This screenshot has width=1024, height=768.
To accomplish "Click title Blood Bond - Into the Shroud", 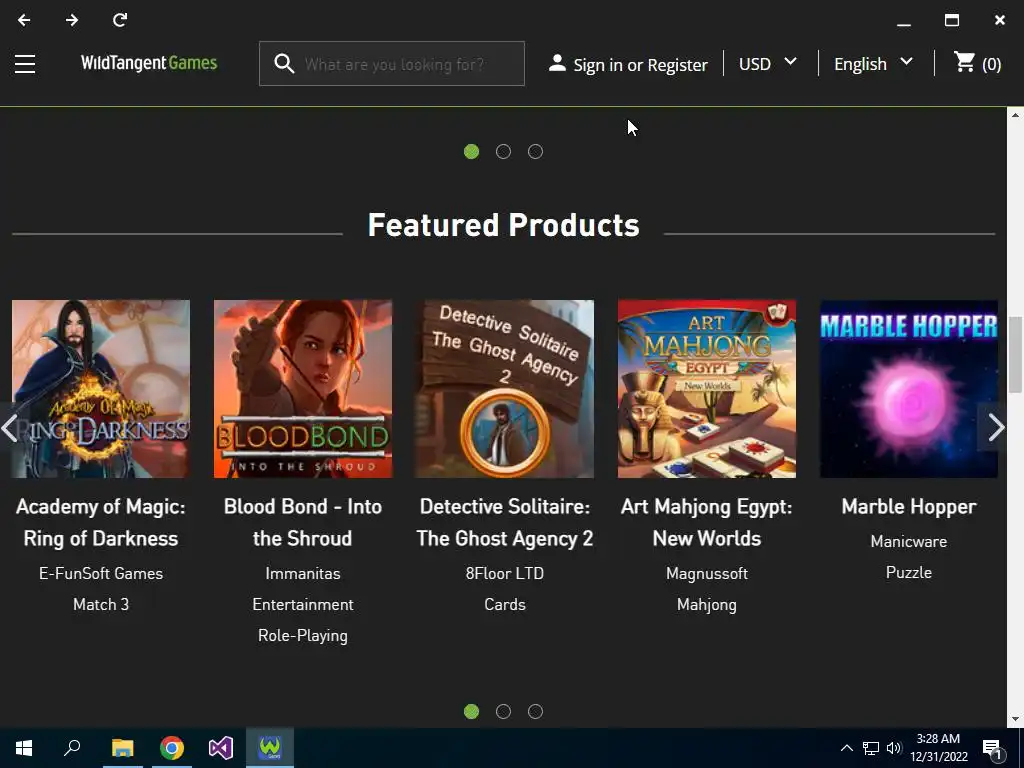I will tap(302, 522).
